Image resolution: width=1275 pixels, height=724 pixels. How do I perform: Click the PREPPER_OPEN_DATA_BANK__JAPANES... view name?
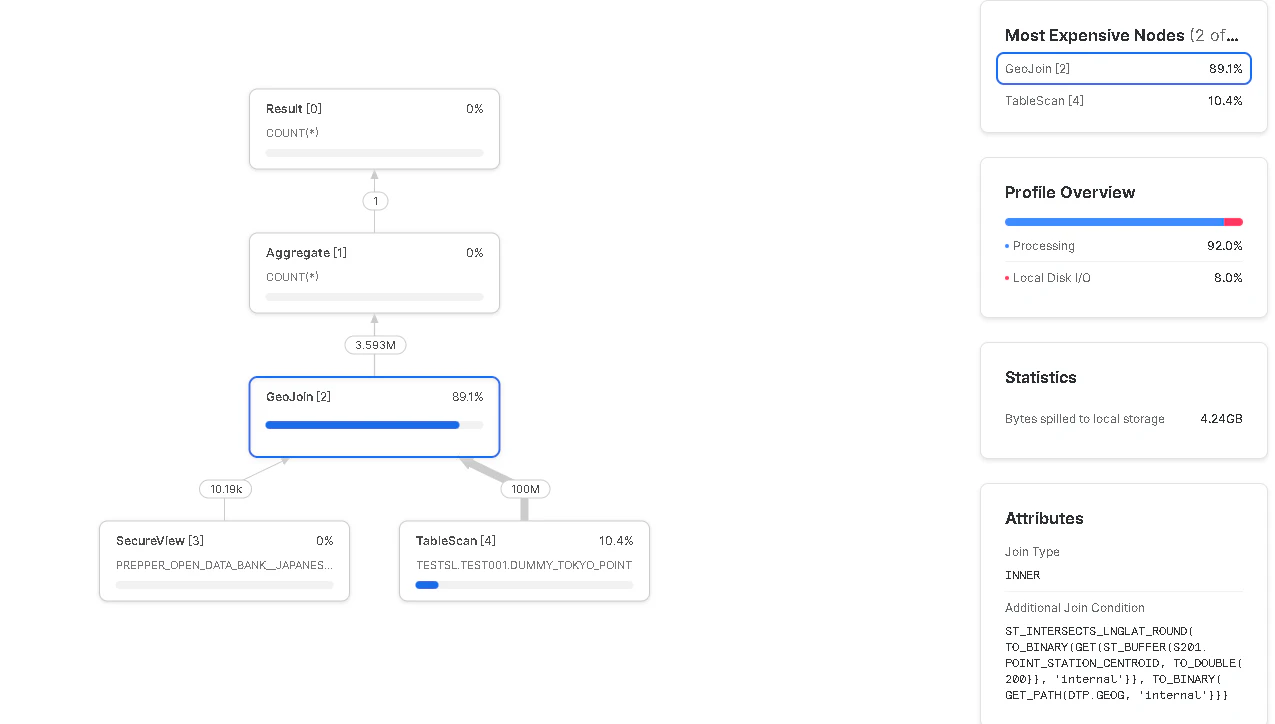click(x=224, y=565)
